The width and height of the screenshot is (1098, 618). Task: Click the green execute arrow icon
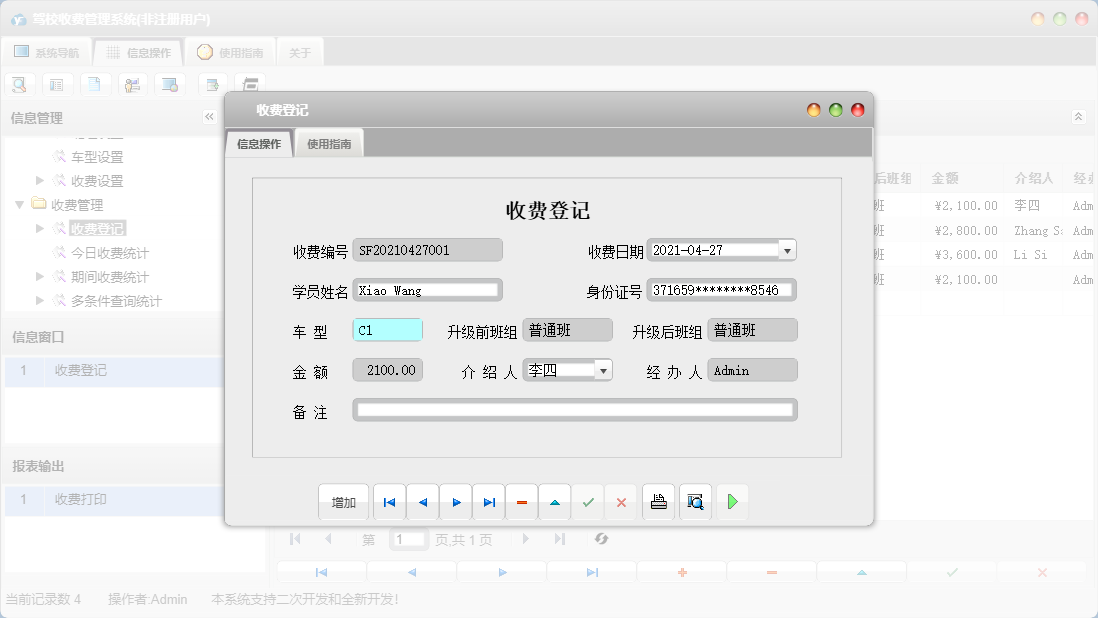pyautogui.click(x=732, y=502)
